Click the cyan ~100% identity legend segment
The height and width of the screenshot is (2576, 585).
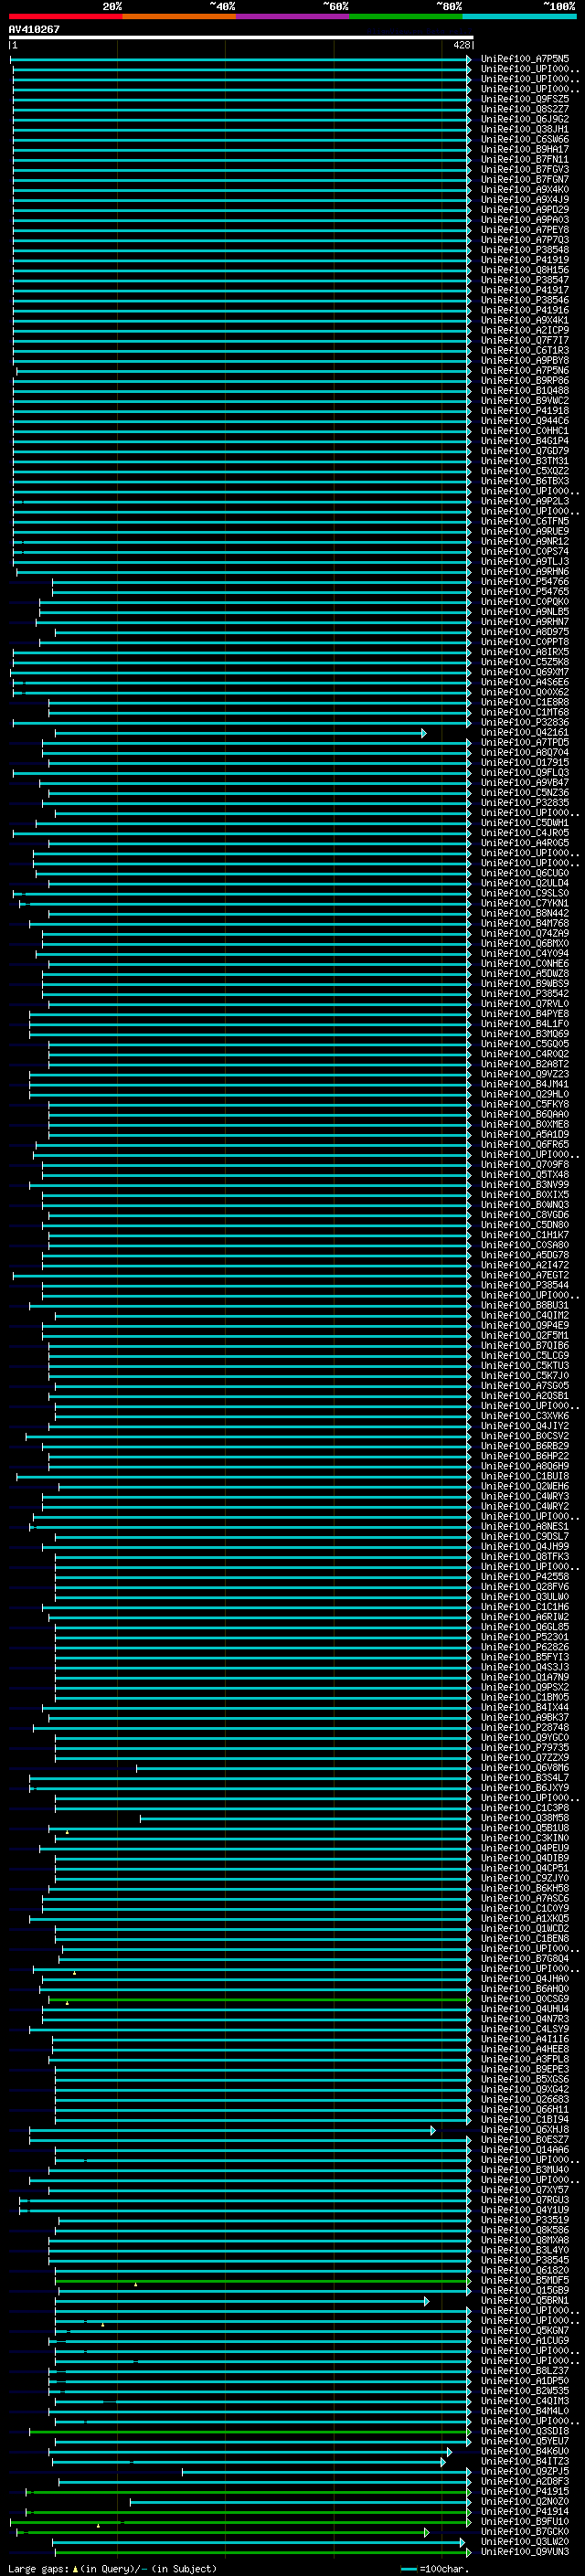point(519,16)
